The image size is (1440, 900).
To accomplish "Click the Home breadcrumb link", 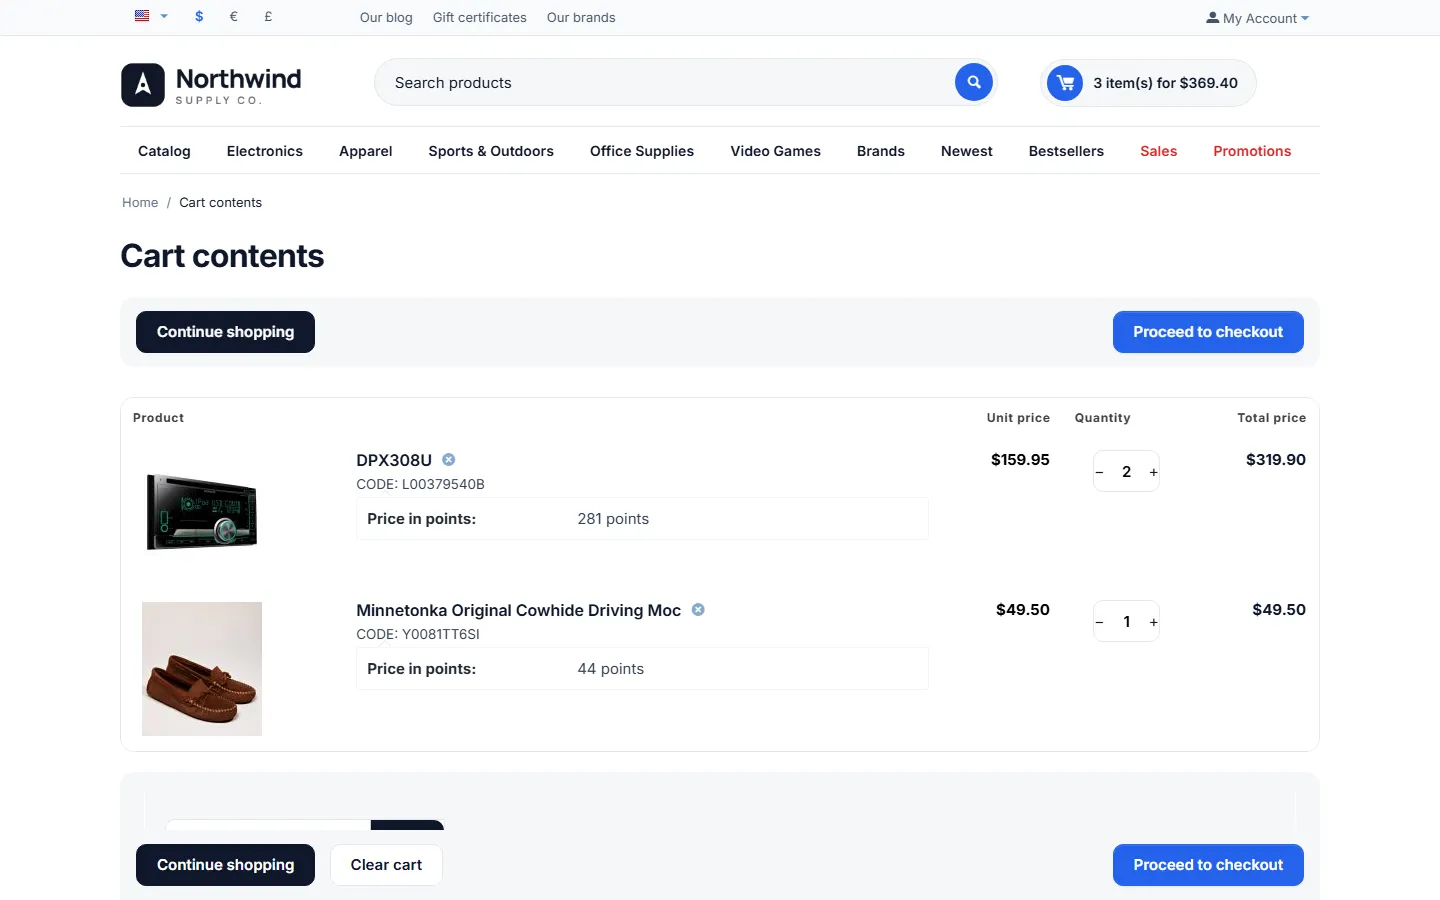I will click(x=140, y=202).
